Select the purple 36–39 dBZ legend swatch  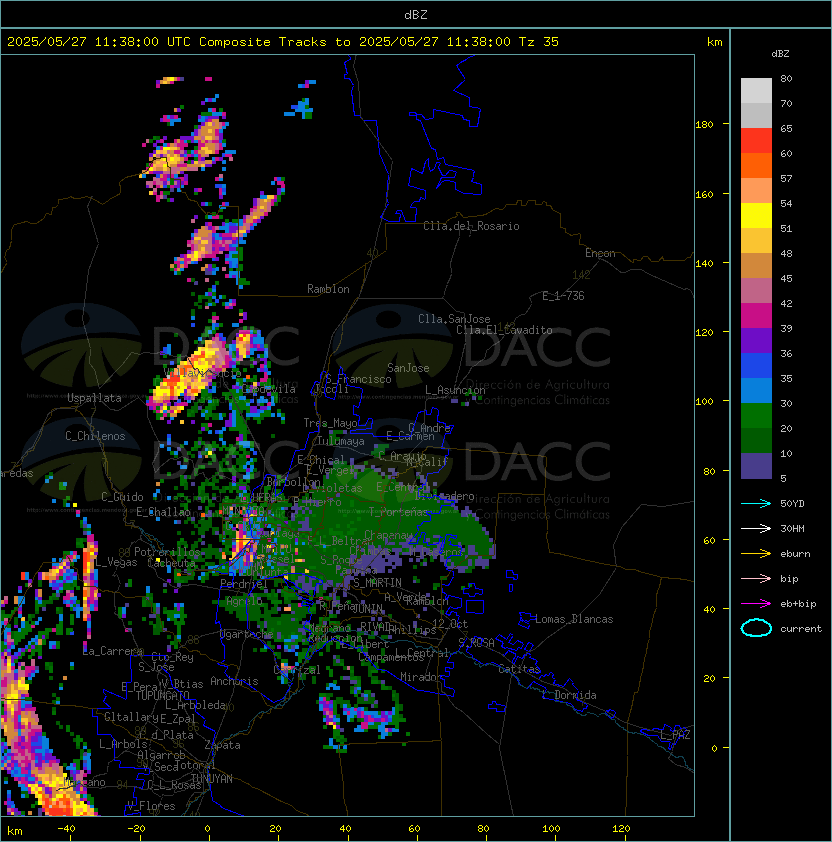click(756, 340)
